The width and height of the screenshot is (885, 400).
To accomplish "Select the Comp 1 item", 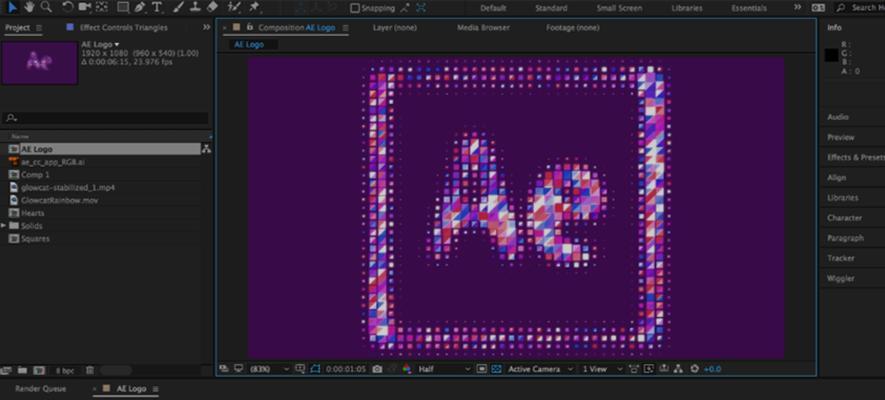I will (35, 175).
